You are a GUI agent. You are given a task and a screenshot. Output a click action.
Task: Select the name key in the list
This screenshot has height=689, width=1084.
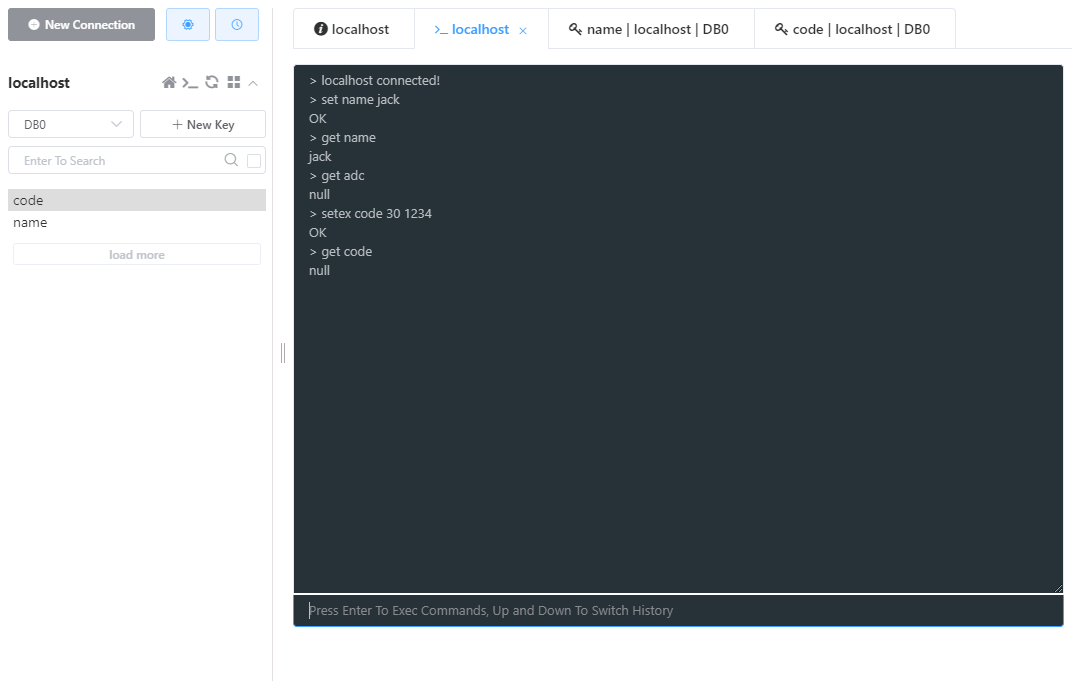[137, 223]
